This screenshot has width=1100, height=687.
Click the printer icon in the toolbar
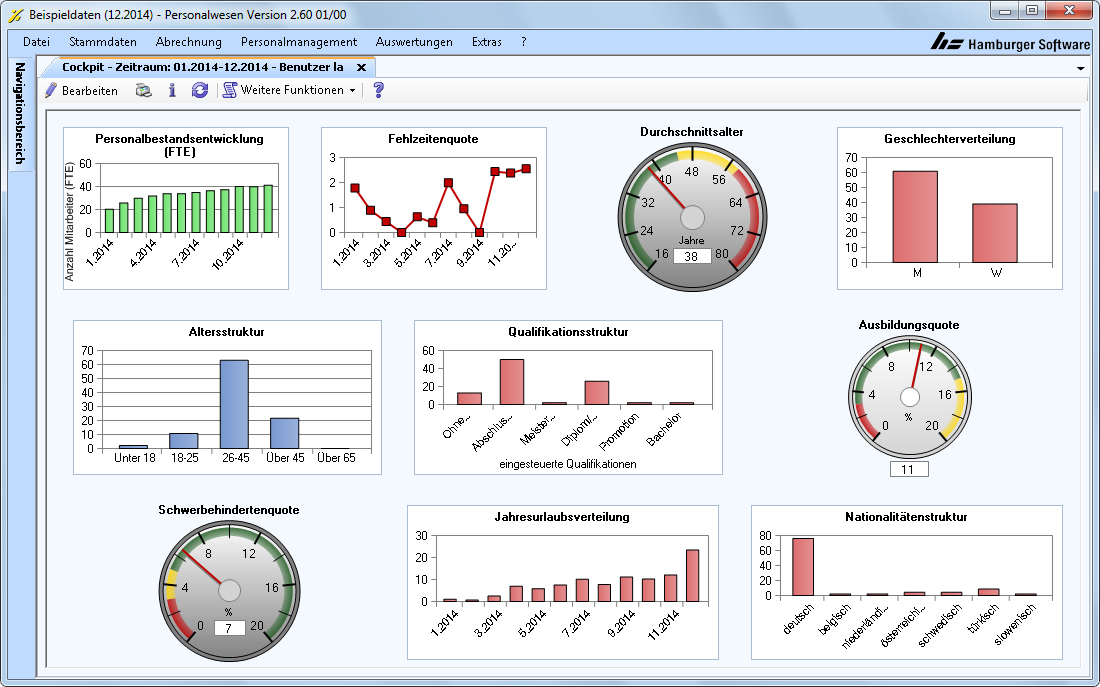click(144, 91)
